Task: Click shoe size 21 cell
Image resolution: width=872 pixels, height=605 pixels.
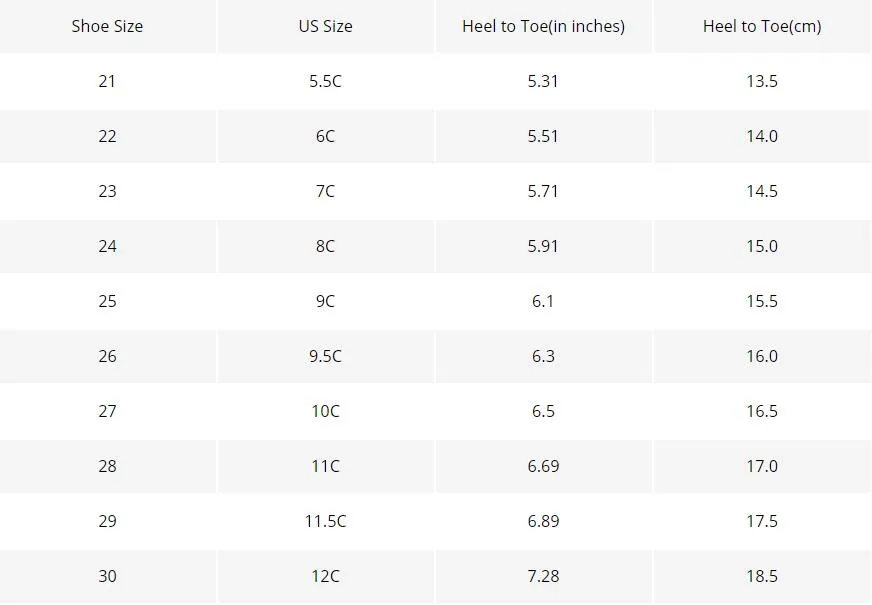Action: coord(107,81)
